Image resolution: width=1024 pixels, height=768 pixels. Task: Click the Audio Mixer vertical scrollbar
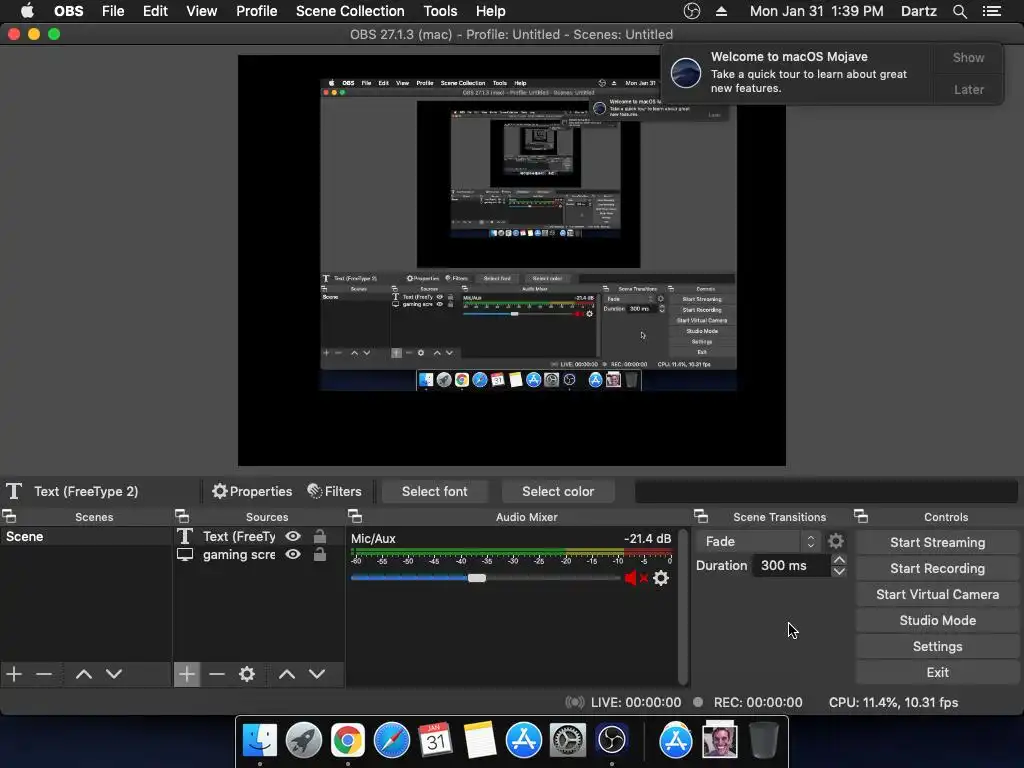(x=683, y=607)
